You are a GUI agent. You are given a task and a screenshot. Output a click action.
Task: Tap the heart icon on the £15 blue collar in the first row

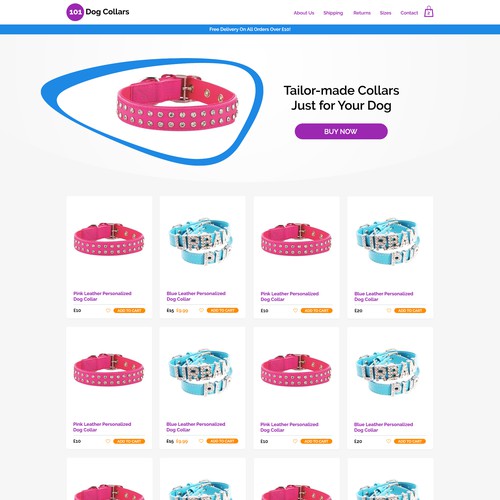201,310
